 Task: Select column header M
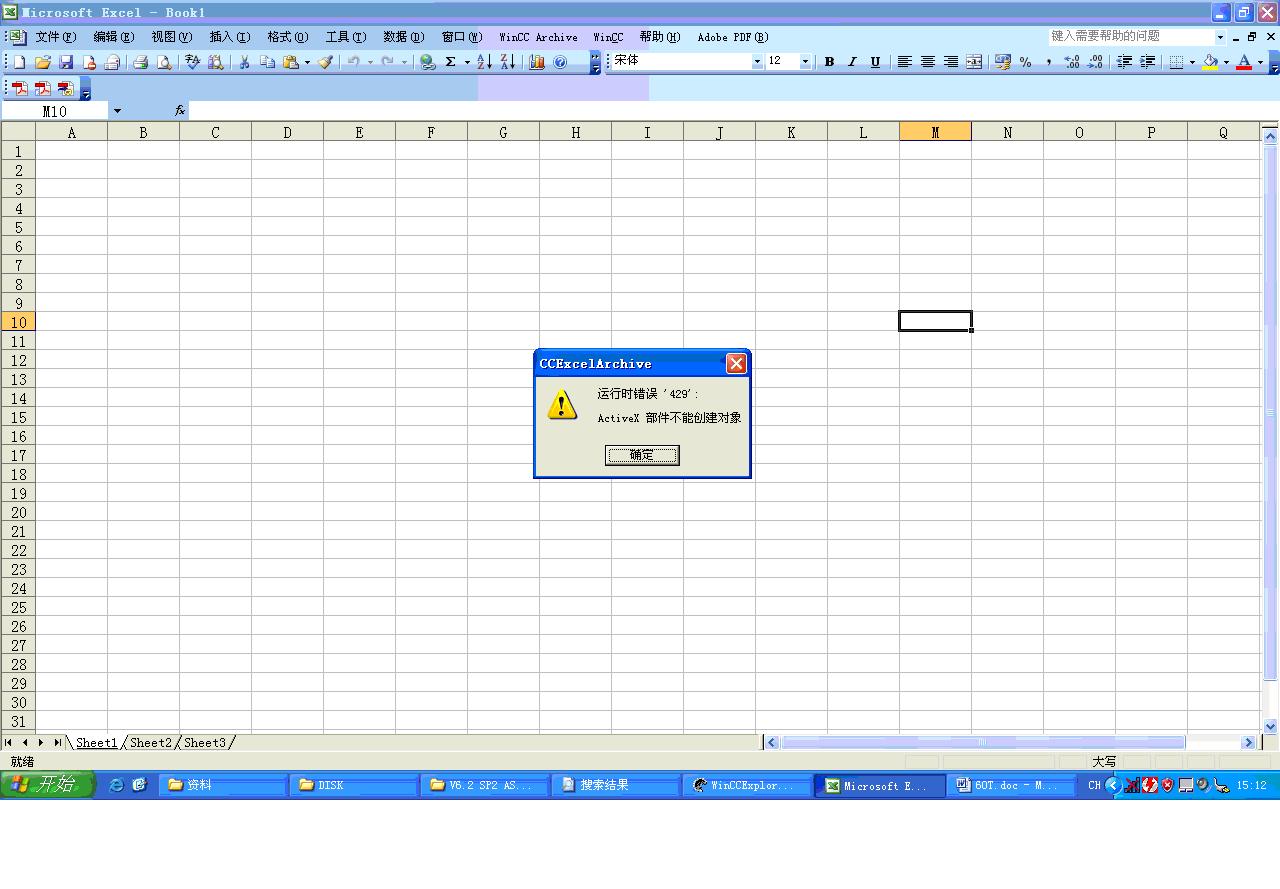click(935, 132)
